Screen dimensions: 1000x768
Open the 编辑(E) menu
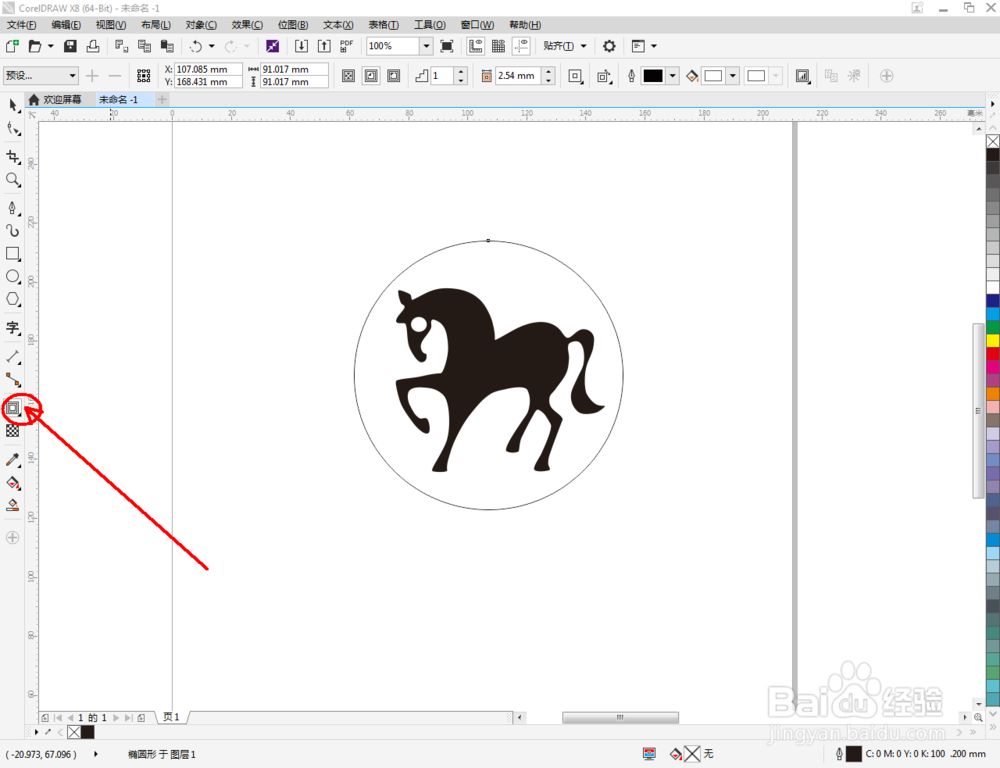[66, 25]
